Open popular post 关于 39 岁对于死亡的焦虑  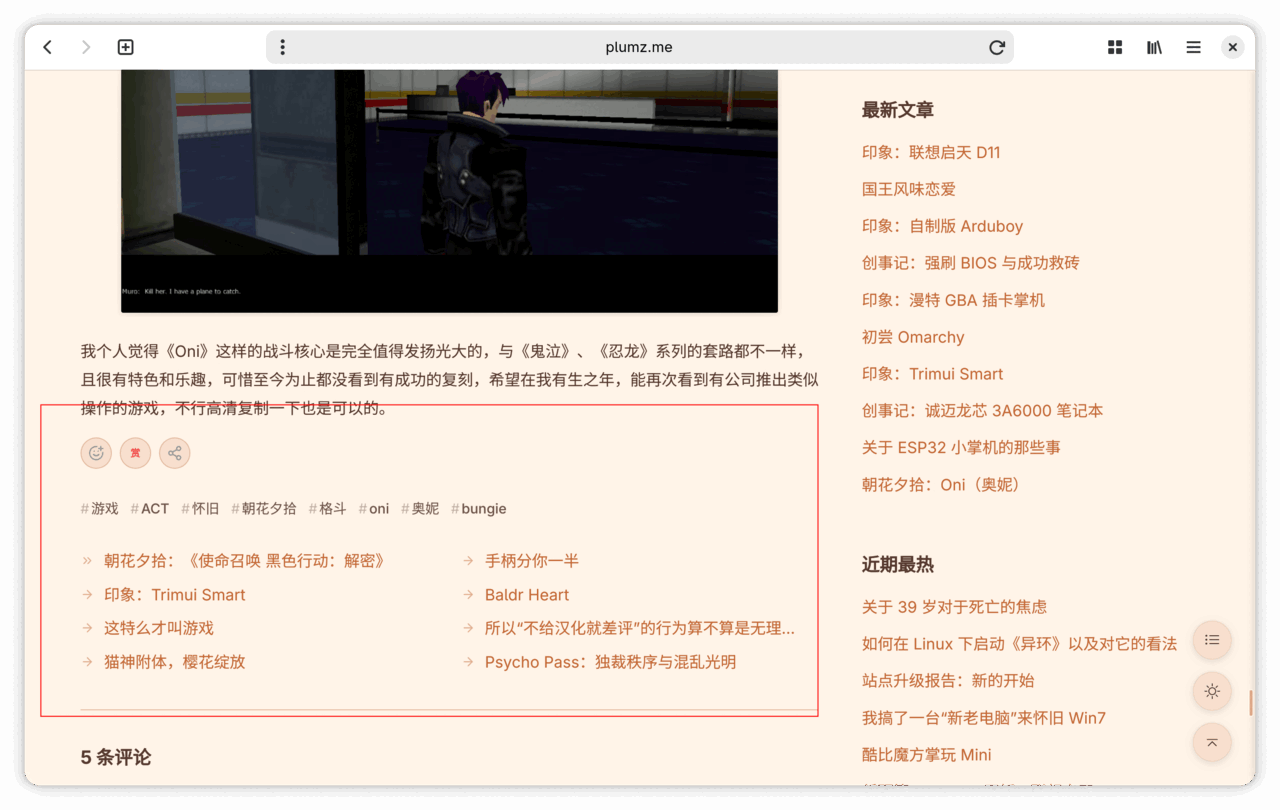(954, 606)
